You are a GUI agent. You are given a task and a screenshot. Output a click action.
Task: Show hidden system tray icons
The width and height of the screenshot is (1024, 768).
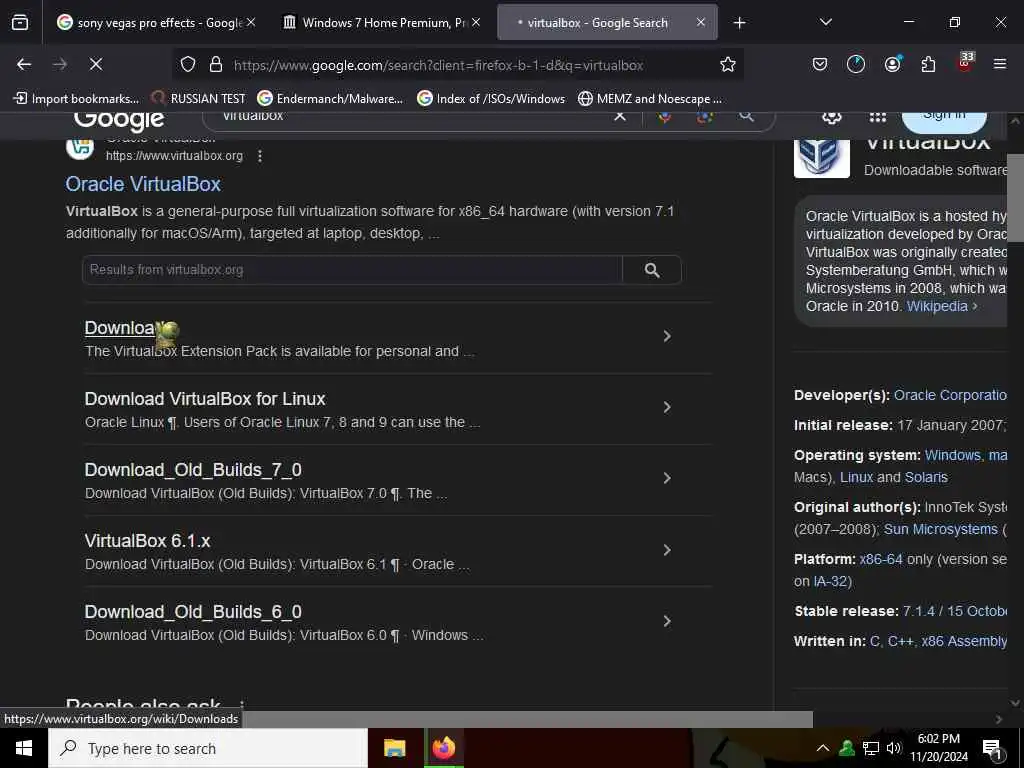[x=823, y=748]
